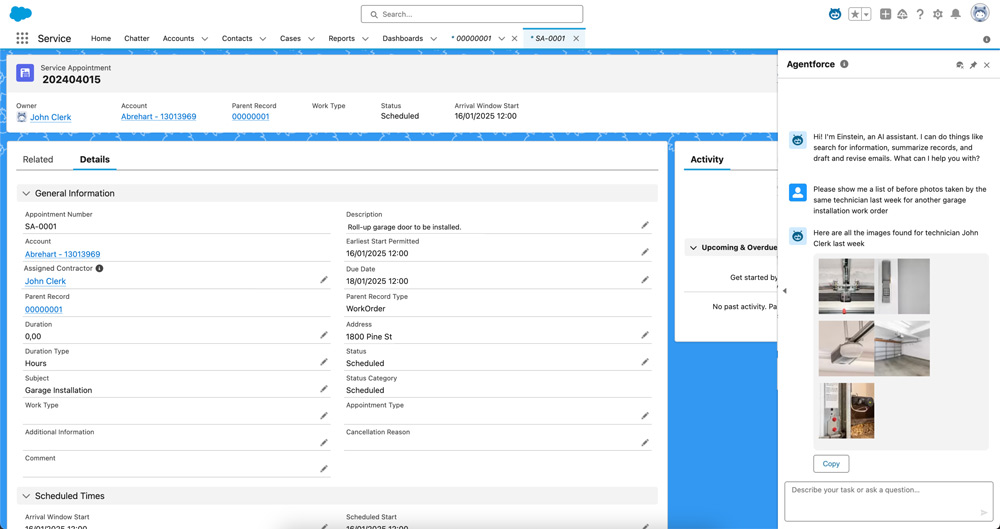
Task: Open Parent Record 00000001 header link
Action: tap(251, 117)
